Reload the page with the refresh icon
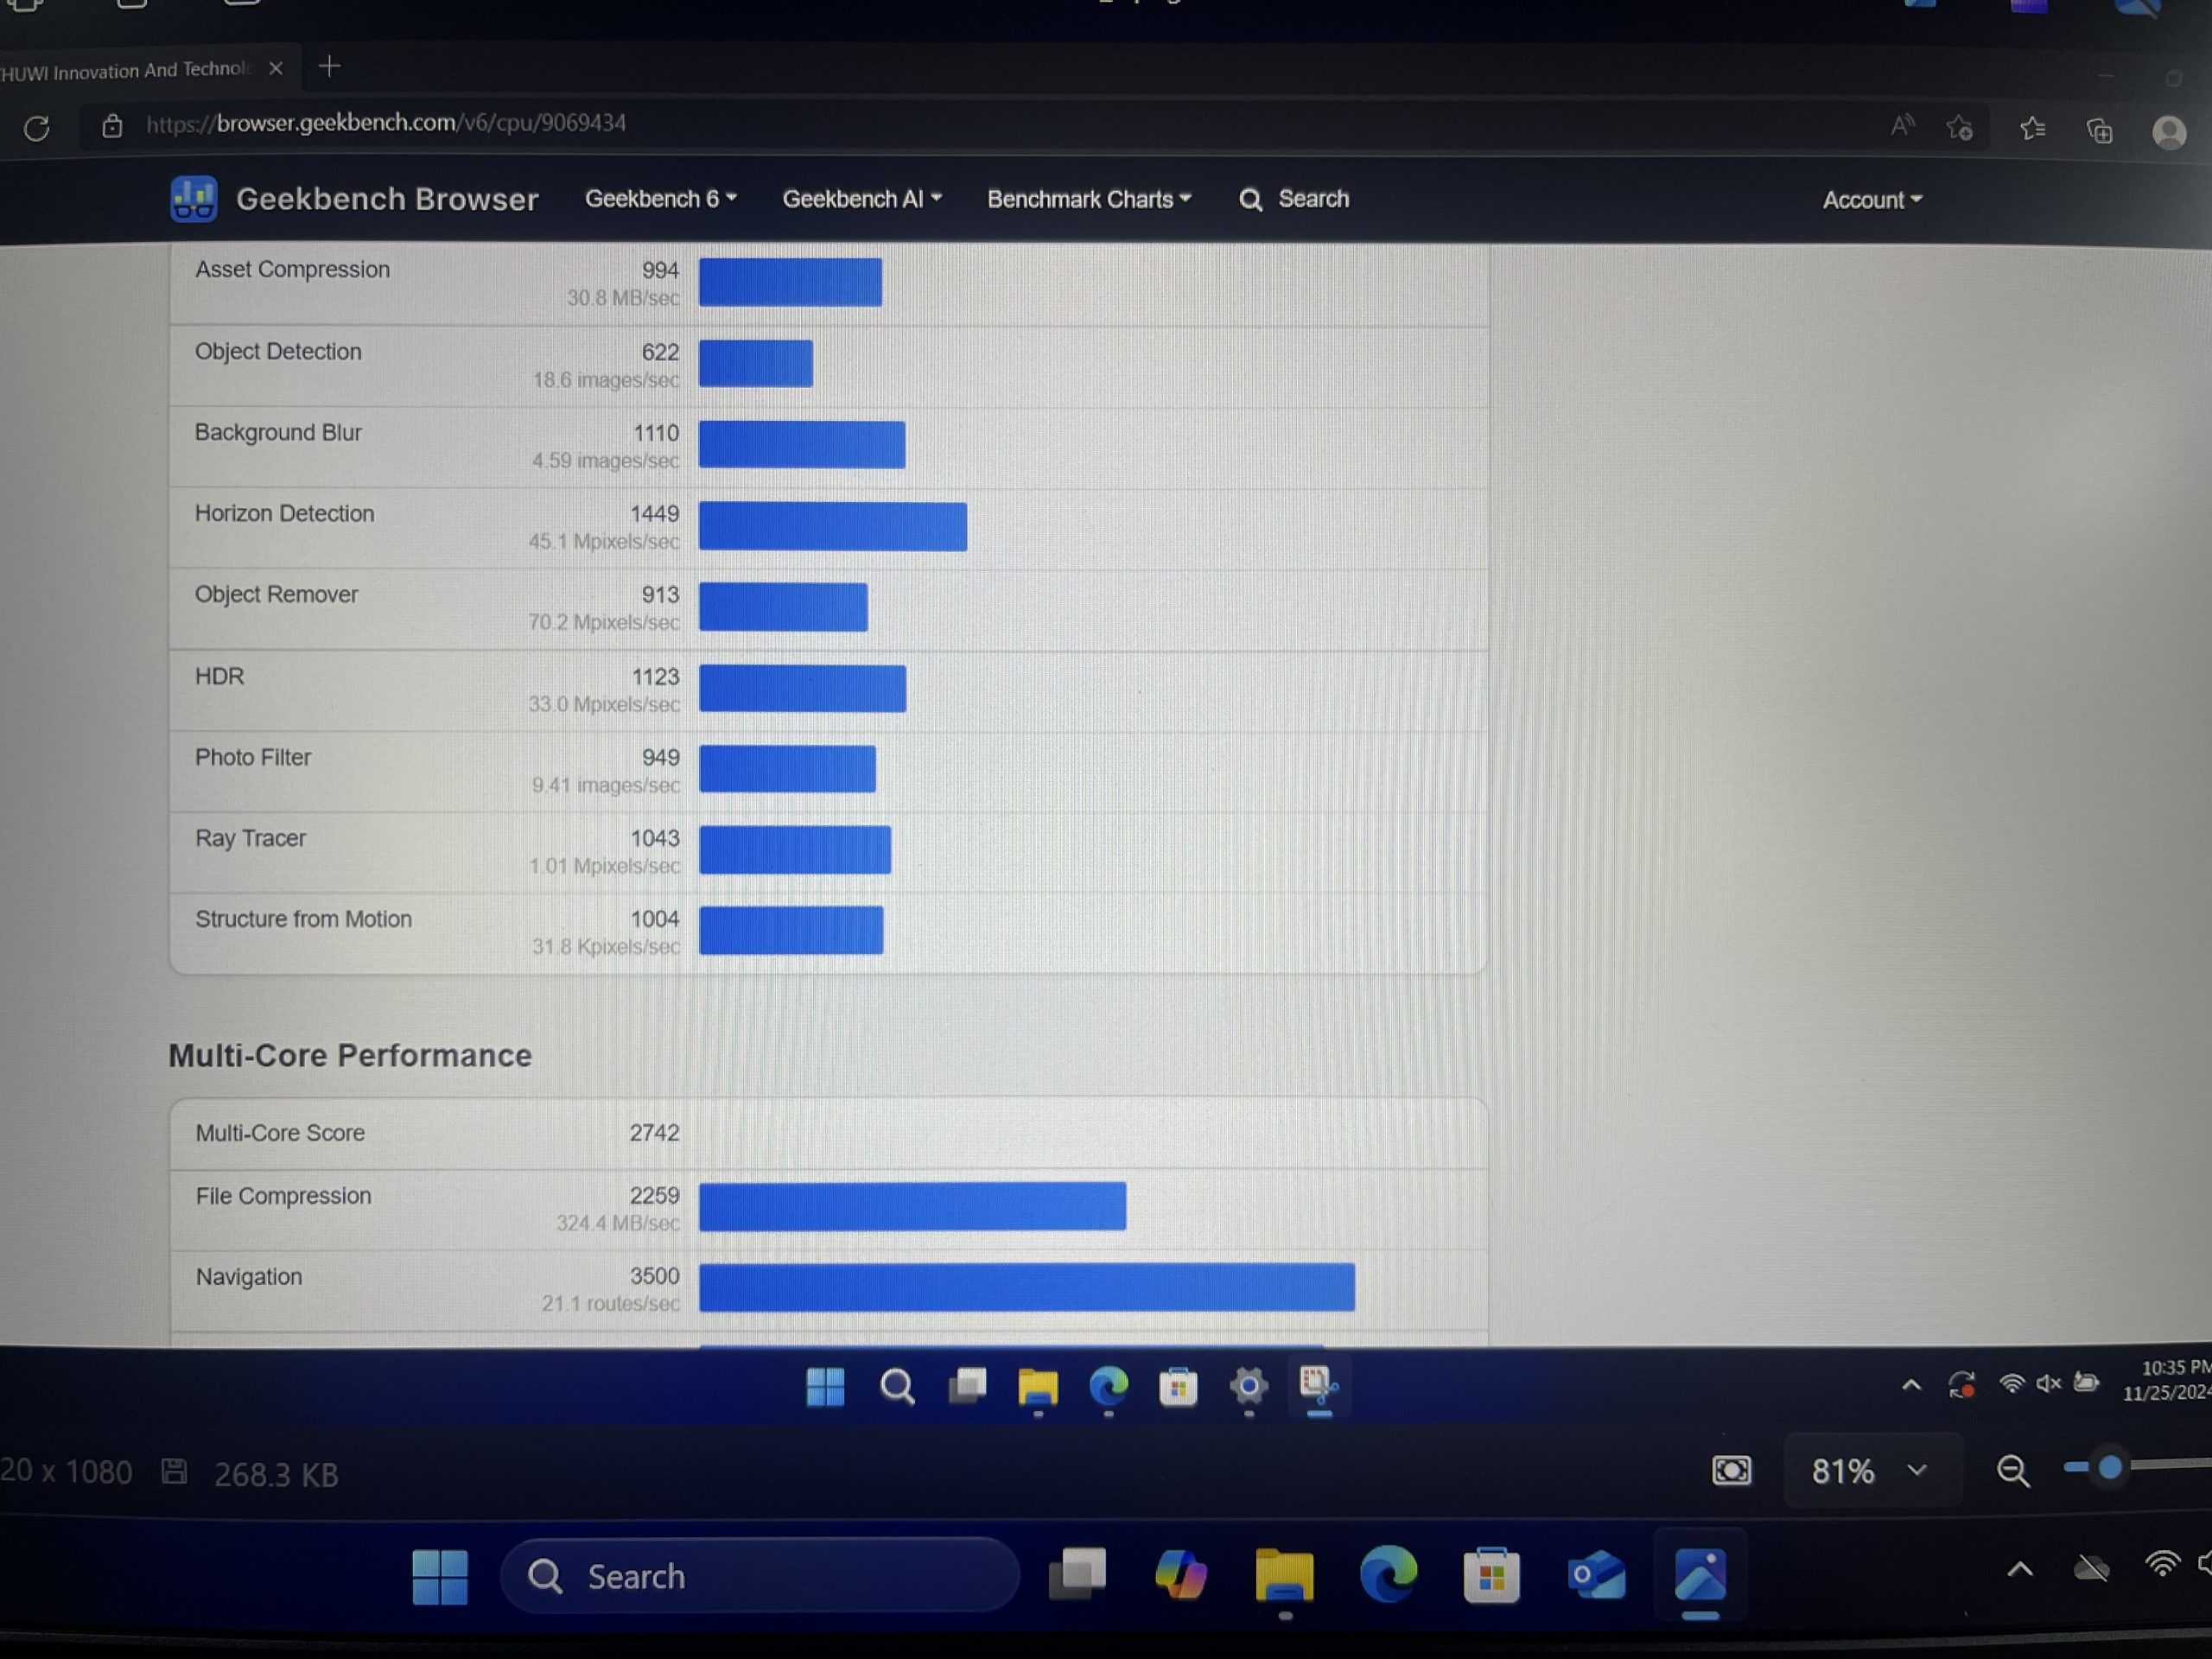This screenshot has height=1659, width=2212. 37,128
